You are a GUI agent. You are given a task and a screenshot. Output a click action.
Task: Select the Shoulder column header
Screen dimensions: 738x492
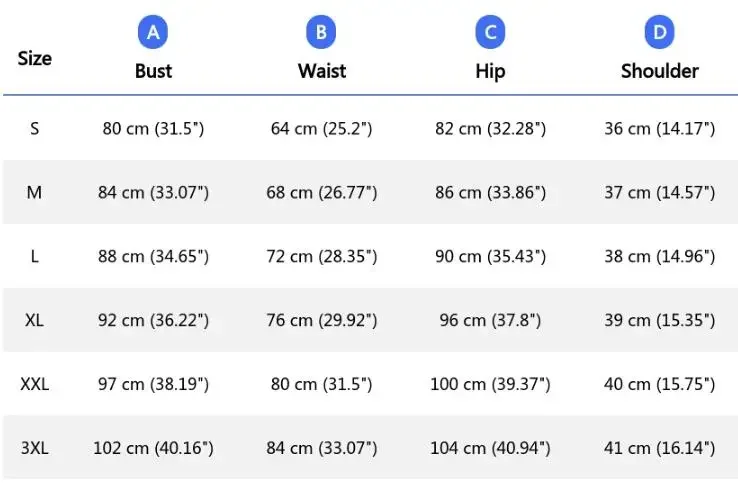click(x=659, y=71)
